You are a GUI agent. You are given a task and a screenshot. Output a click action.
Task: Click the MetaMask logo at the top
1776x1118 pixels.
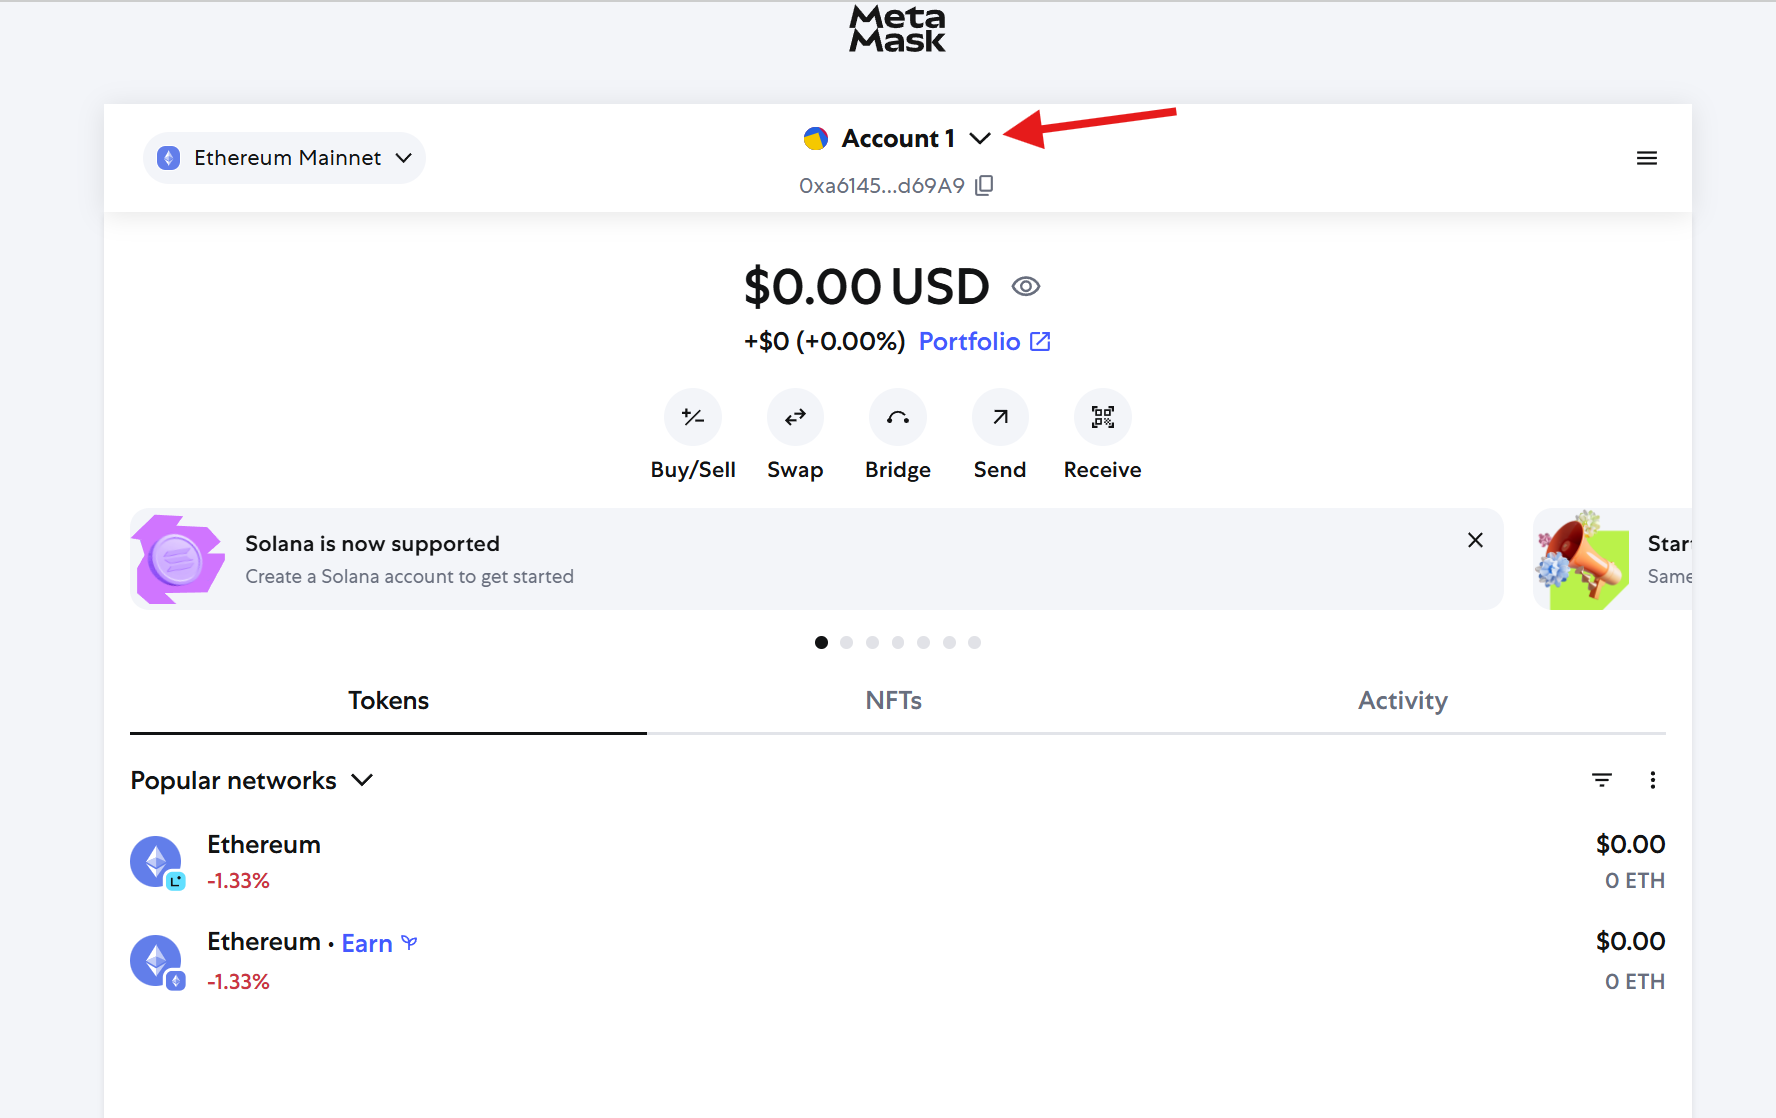pyautogui.click(x=897, y=29)
